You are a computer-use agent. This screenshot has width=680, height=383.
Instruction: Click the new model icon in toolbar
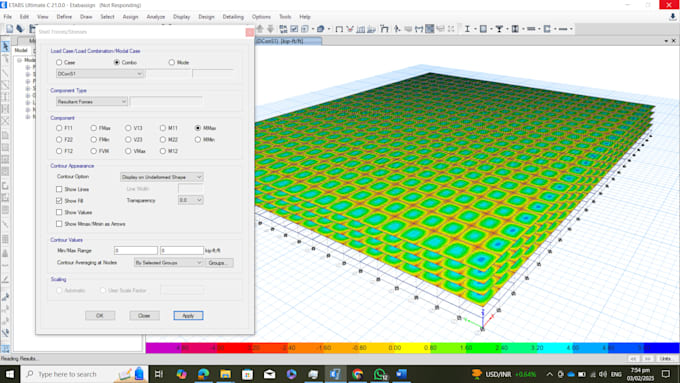(x=10, y=29)
